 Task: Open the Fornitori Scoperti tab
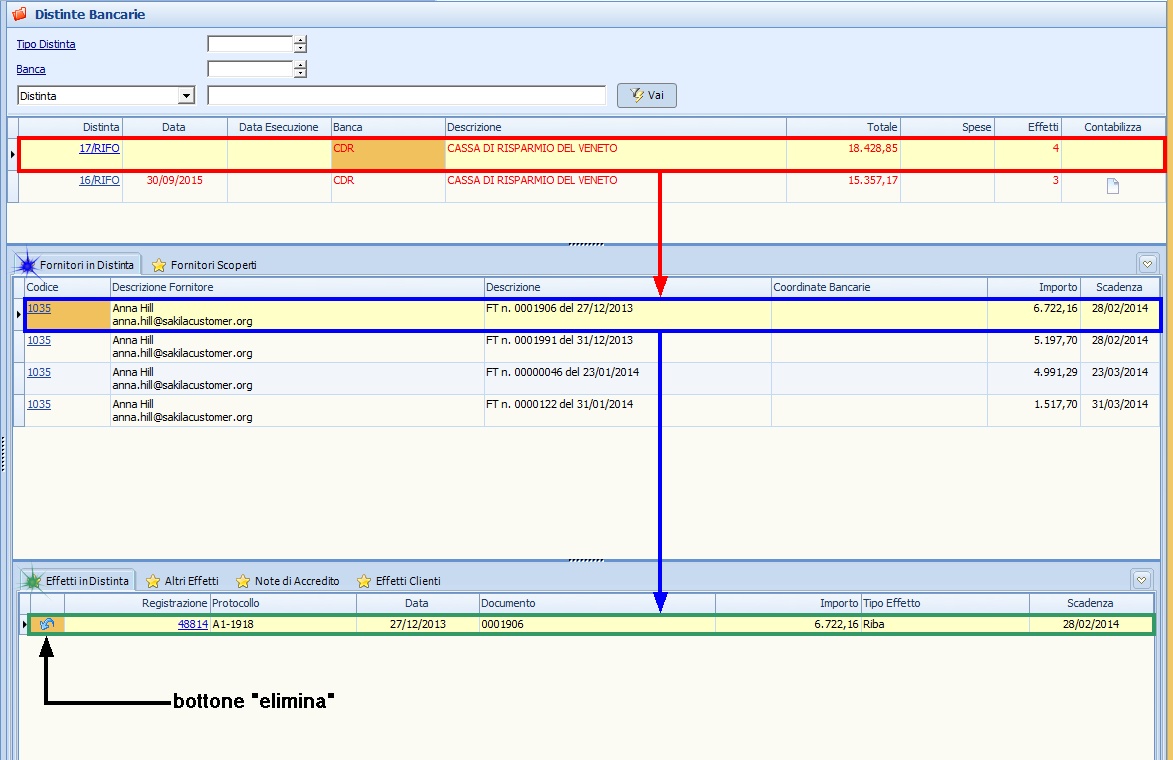click(204, 265)
